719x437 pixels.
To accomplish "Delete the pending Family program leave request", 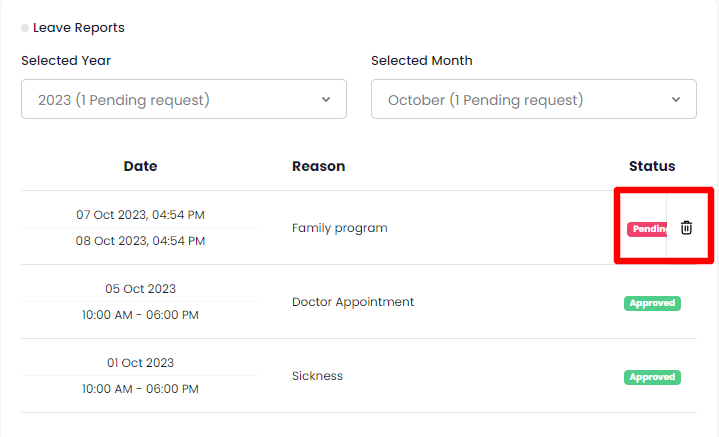I will [686, 228].
